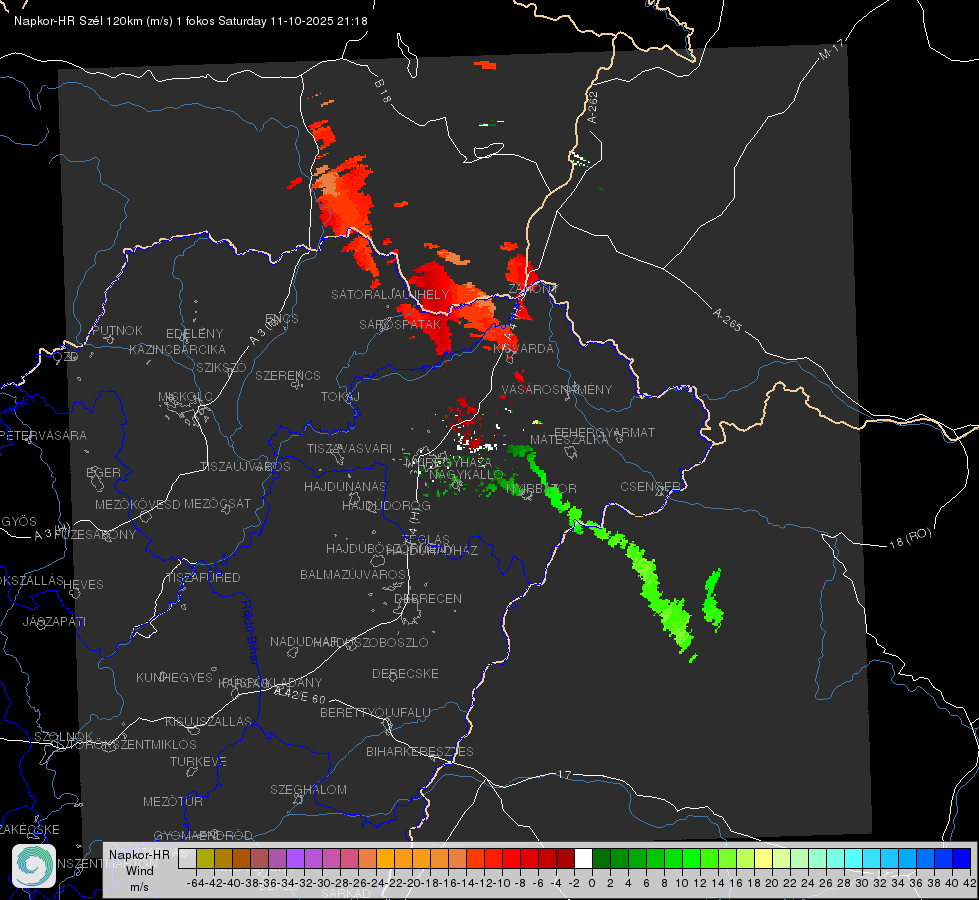Select the white swatch in the wind legend
The height and width of the screenshot is (900, 979).
click(583, 858)
